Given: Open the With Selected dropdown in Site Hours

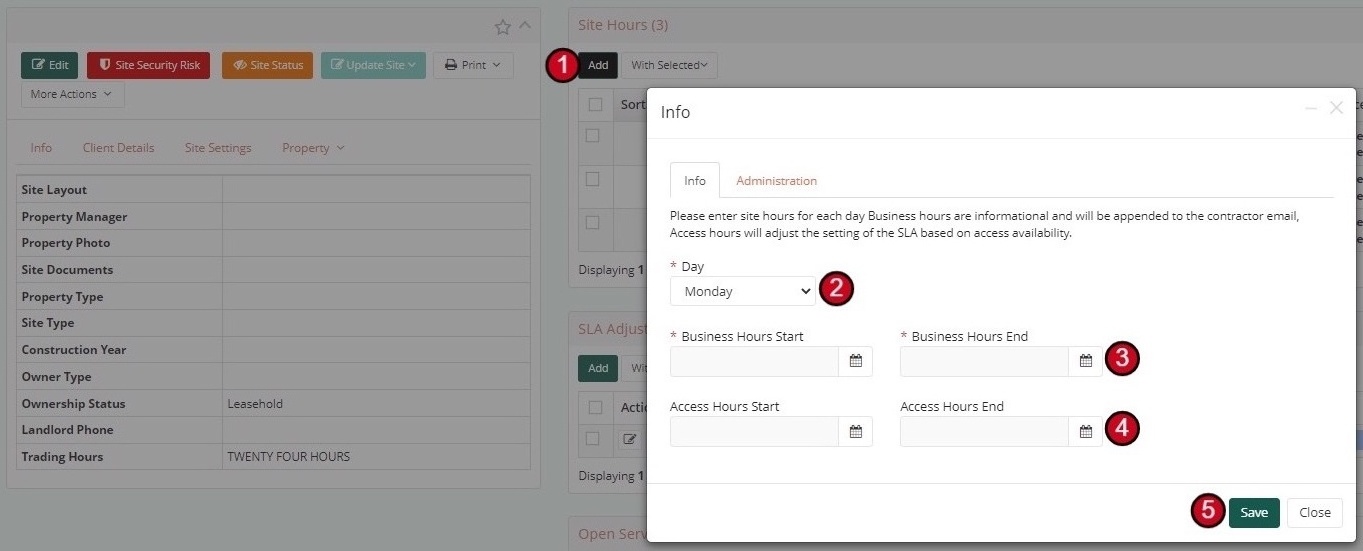Looking at the screenshot, I should coord(669,65).
